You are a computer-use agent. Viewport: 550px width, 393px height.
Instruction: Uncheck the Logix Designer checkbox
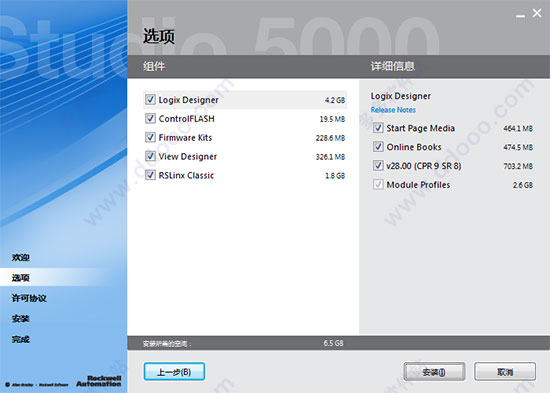[x=150, y=100]
